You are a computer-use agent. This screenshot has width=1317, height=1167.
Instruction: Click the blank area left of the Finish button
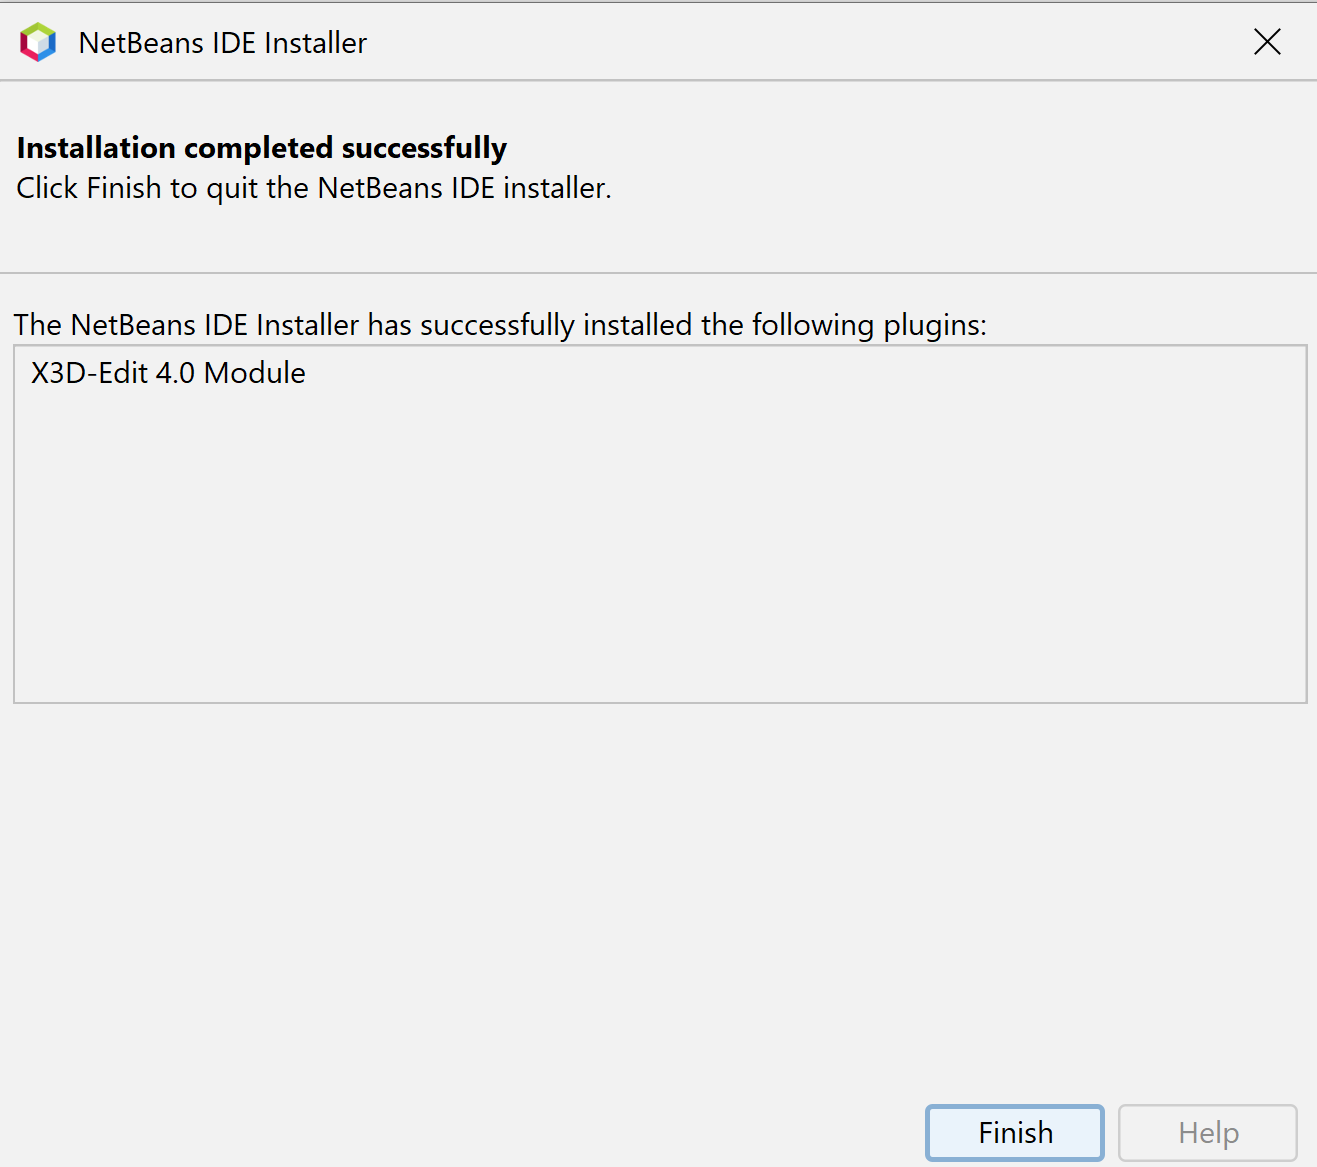[460, 1132]
